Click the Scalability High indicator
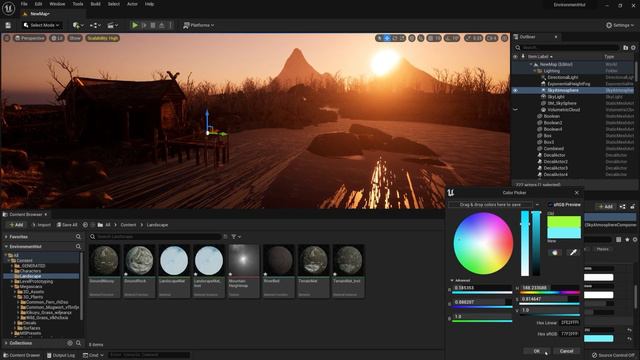Screen dimensions: 640x360 click(102, 38)
